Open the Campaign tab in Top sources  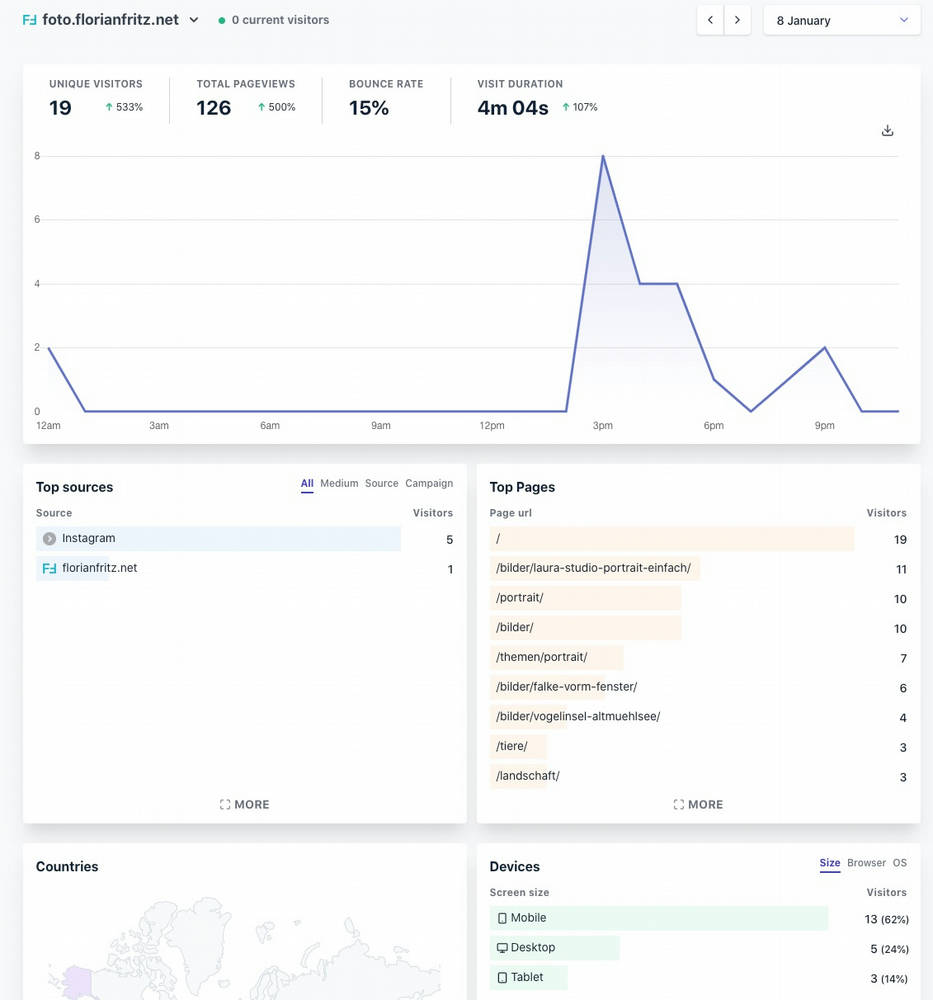[429, 483]
